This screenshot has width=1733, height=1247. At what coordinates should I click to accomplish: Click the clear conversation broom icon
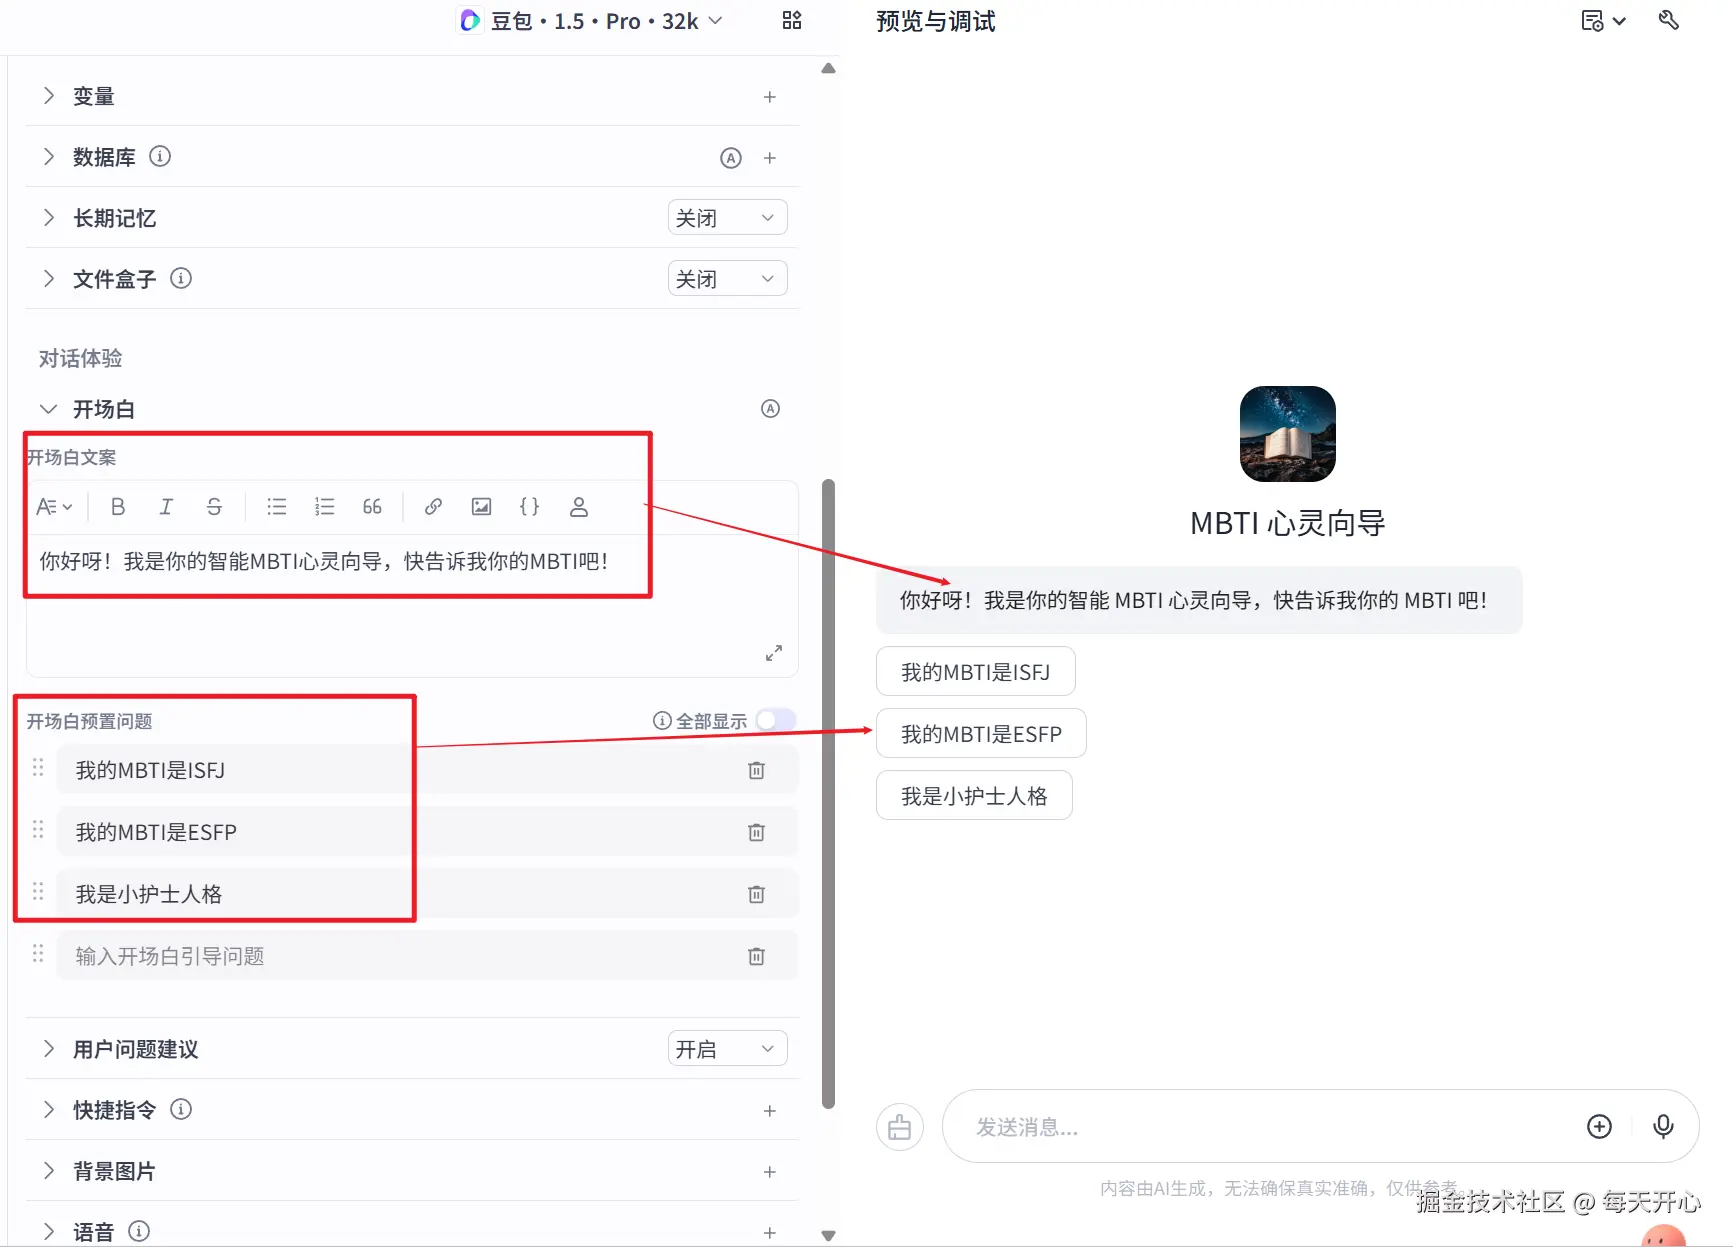tap(900, 1127)
